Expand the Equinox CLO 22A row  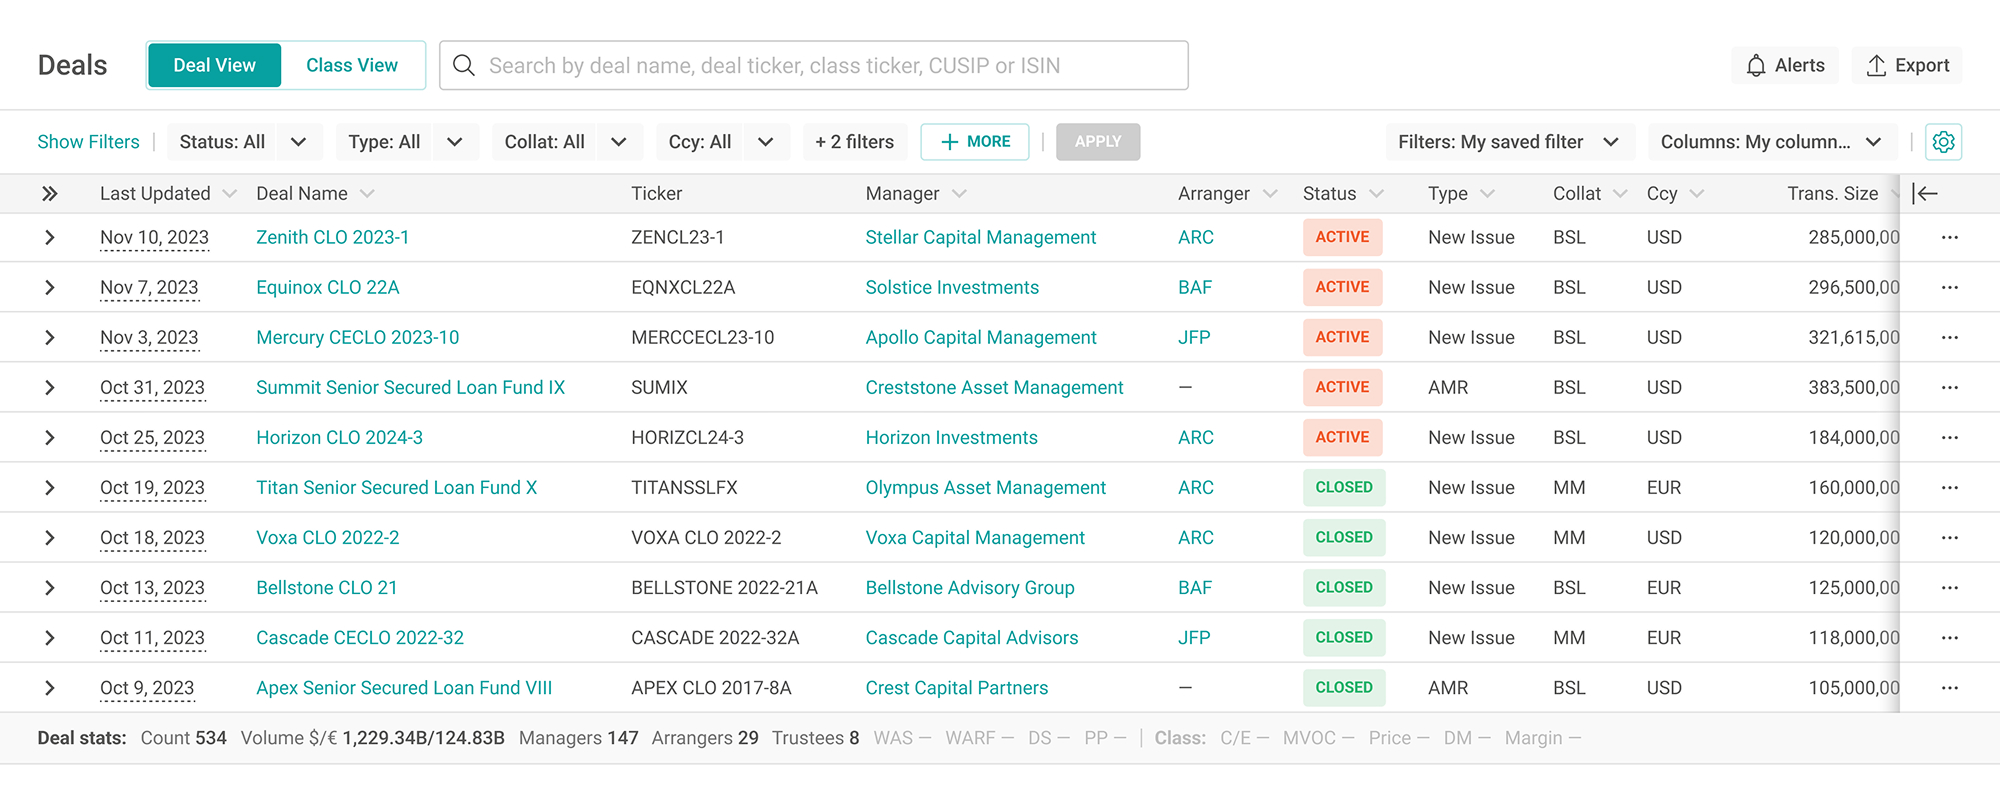[x=49, y=288]
